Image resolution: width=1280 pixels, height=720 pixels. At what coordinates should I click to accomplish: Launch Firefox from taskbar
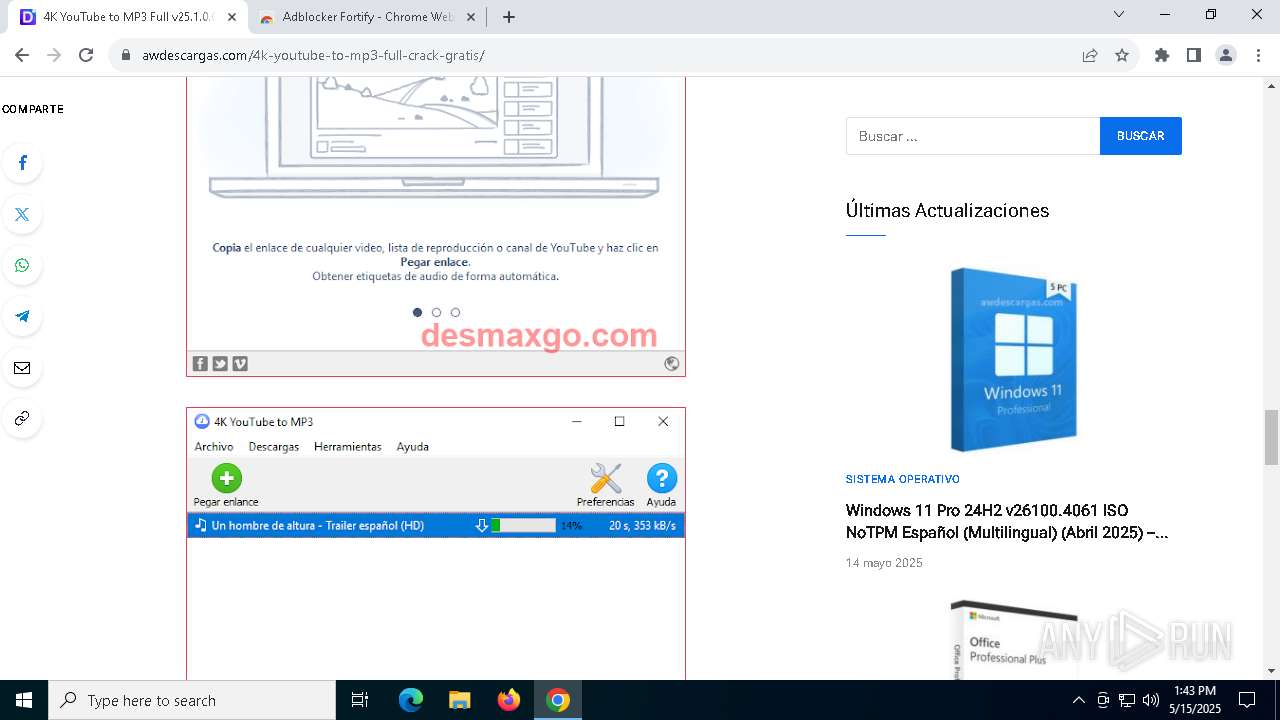coord(509,700)
